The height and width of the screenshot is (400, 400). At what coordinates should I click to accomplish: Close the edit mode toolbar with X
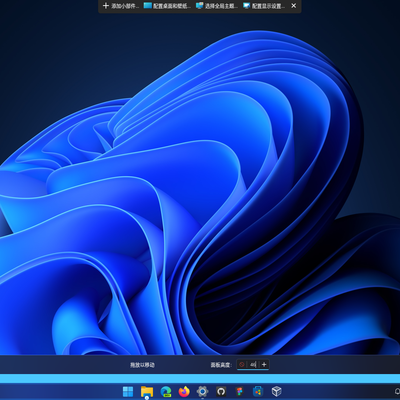tap(294, 6)
